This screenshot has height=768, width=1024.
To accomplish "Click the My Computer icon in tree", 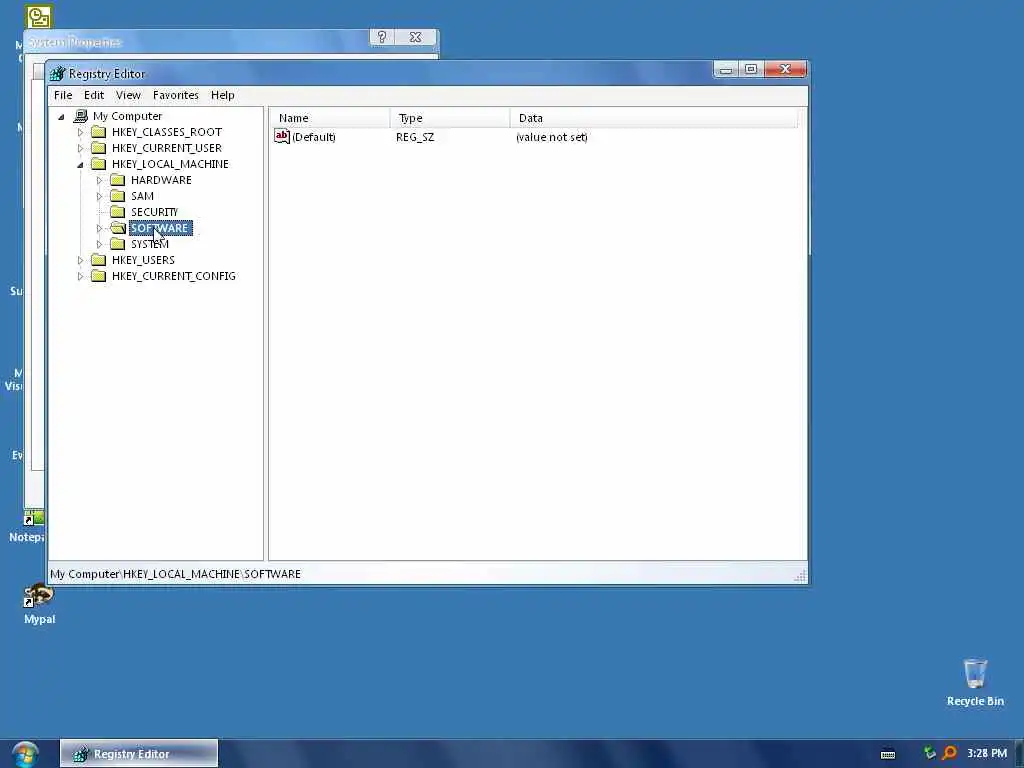I will [80, 116].
